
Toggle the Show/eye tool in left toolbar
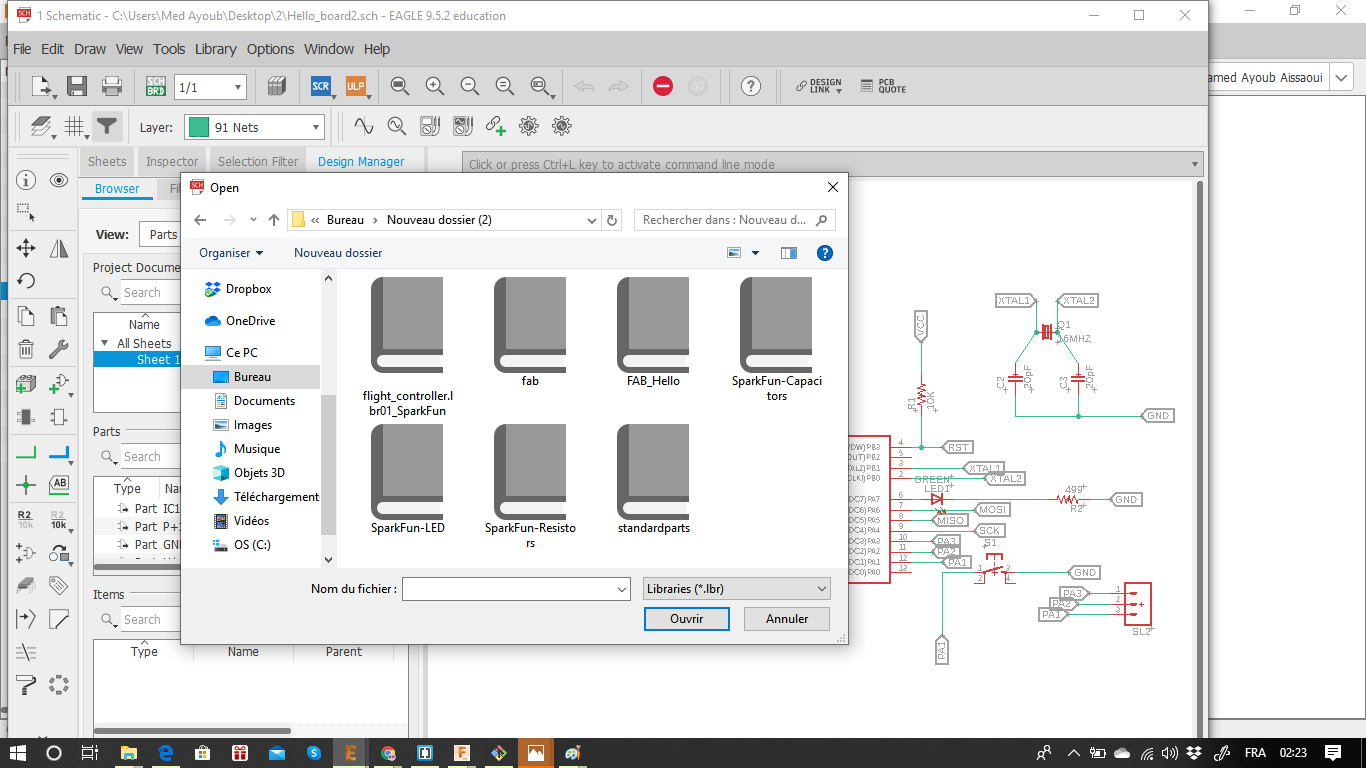pos(59,181)
